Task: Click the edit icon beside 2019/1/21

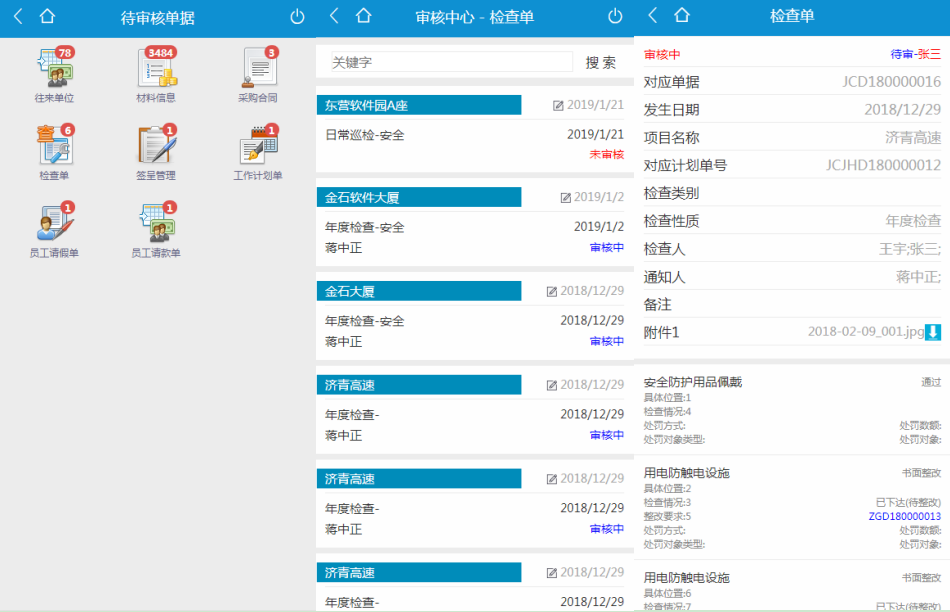Action: point(558,105)
